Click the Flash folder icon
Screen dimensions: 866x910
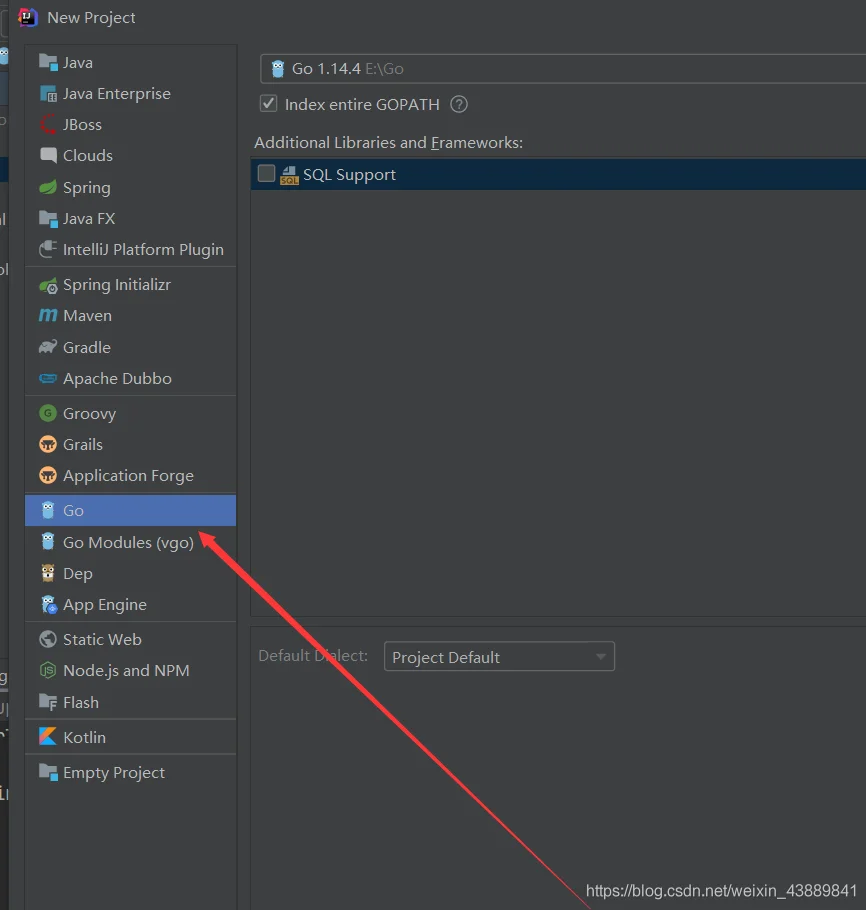(x=48, y=702)
